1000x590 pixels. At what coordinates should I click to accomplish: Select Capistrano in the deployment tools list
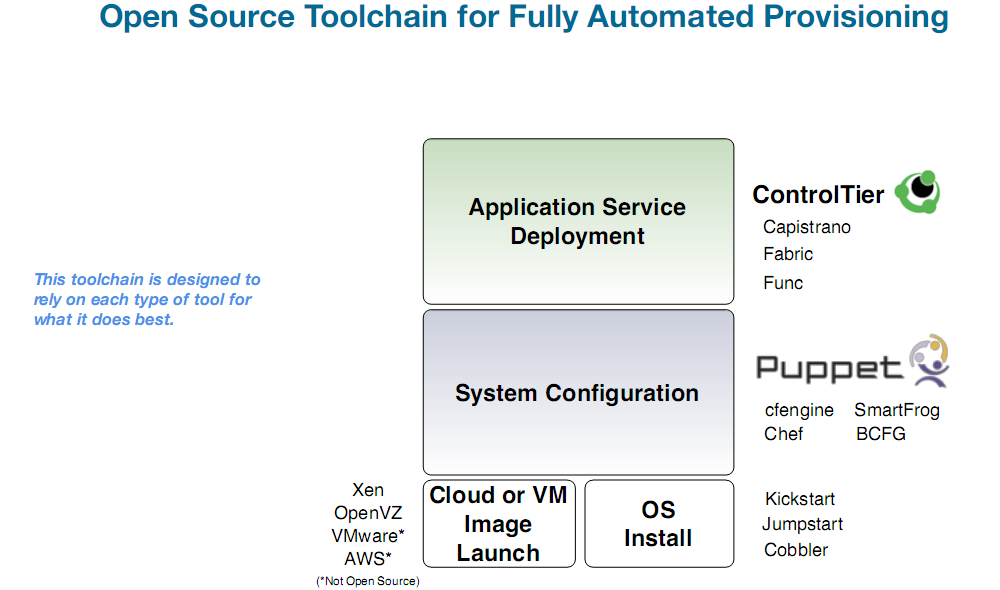tap(807, 227)
